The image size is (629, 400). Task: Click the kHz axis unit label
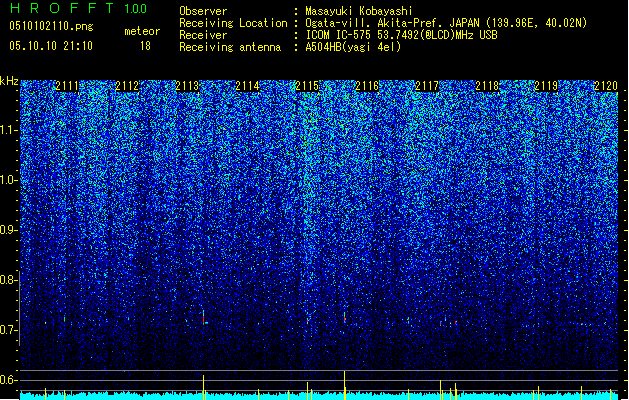(x=9, y=81)
